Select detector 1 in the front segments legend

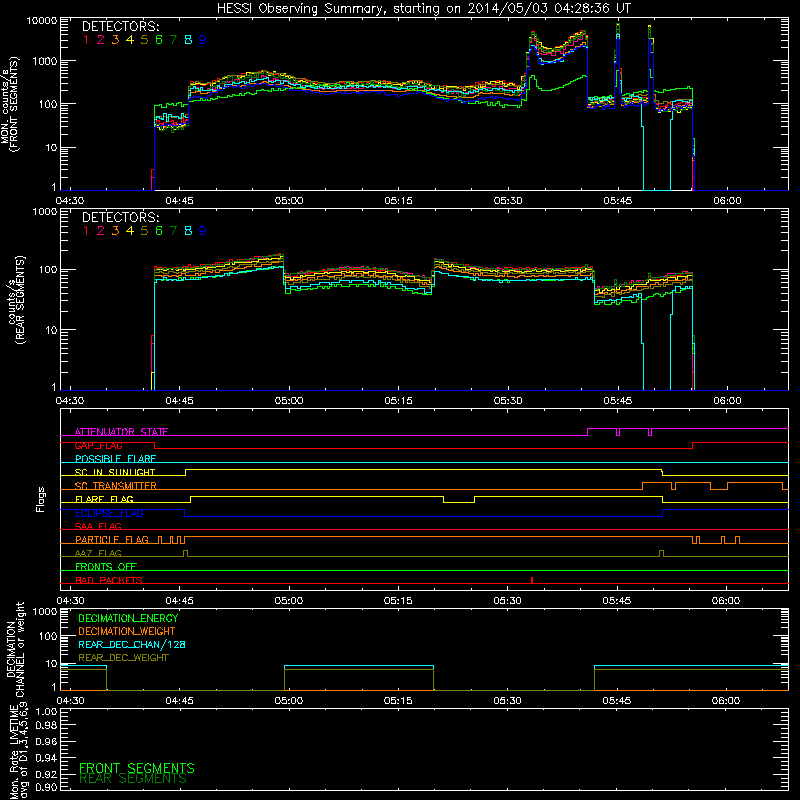pos(86,40)
